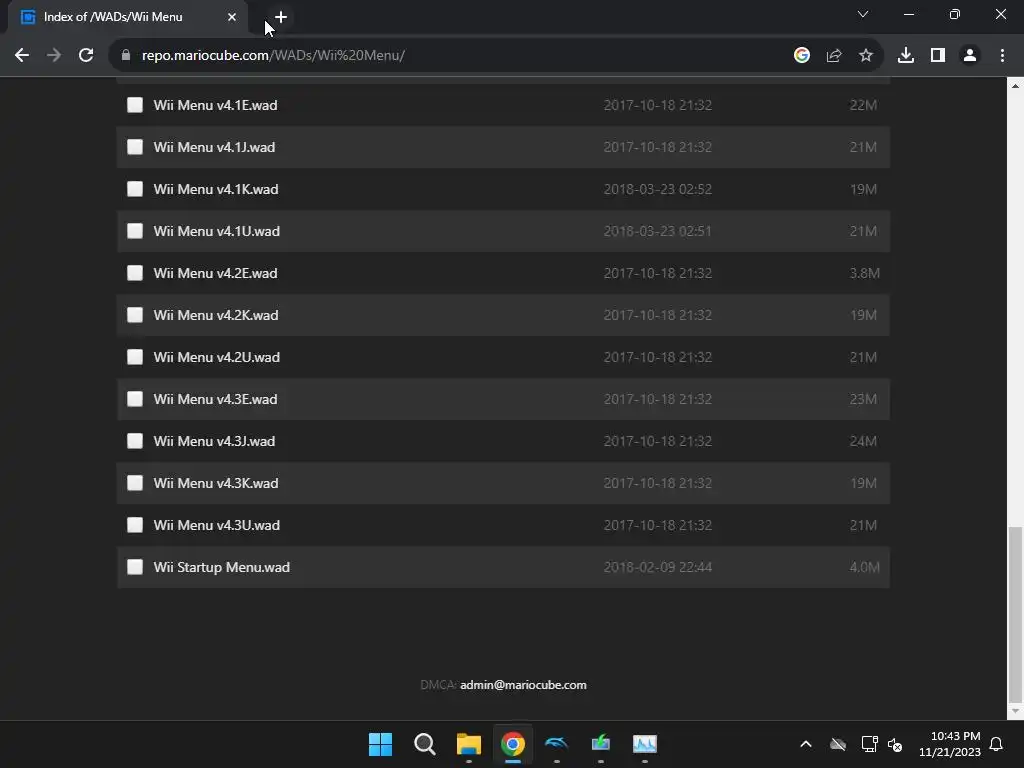Screen dimensions: 1024x768
Task: Check the box for Wii Menu v4.1K.wad
Action: 135,189
